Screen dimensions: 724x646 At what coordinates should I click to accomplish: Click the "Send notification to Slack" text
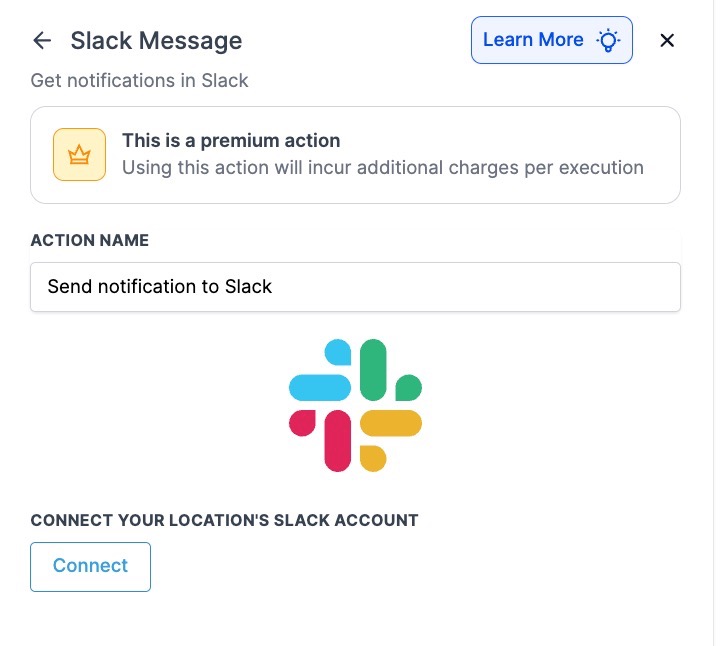160,287
